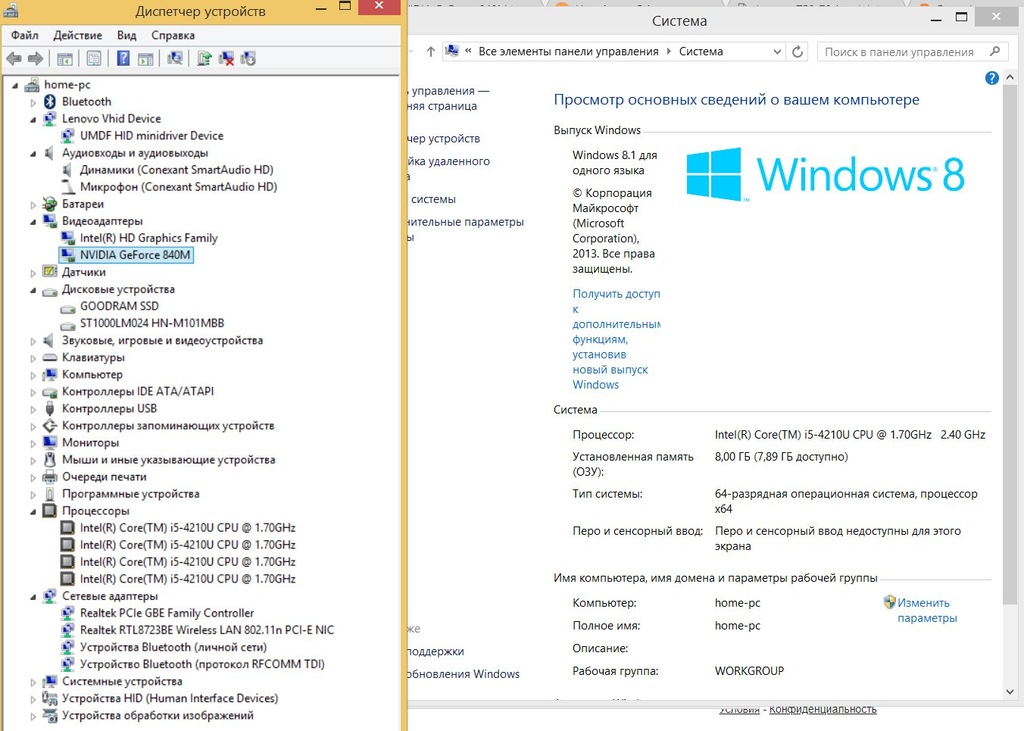Open the Действие menu
The height and width of the screenshot is (731, 1024).
pos(78,35)
